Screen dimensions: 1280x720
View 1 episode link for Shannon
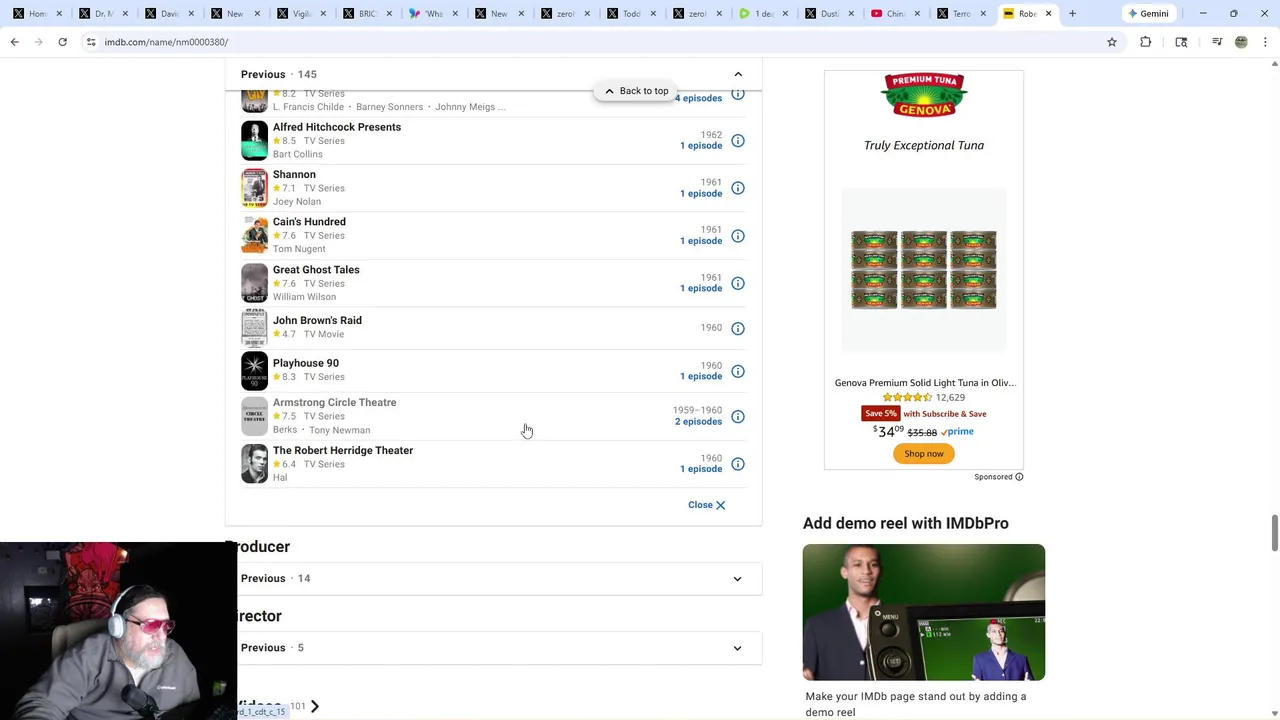click(x=701, y=194)
